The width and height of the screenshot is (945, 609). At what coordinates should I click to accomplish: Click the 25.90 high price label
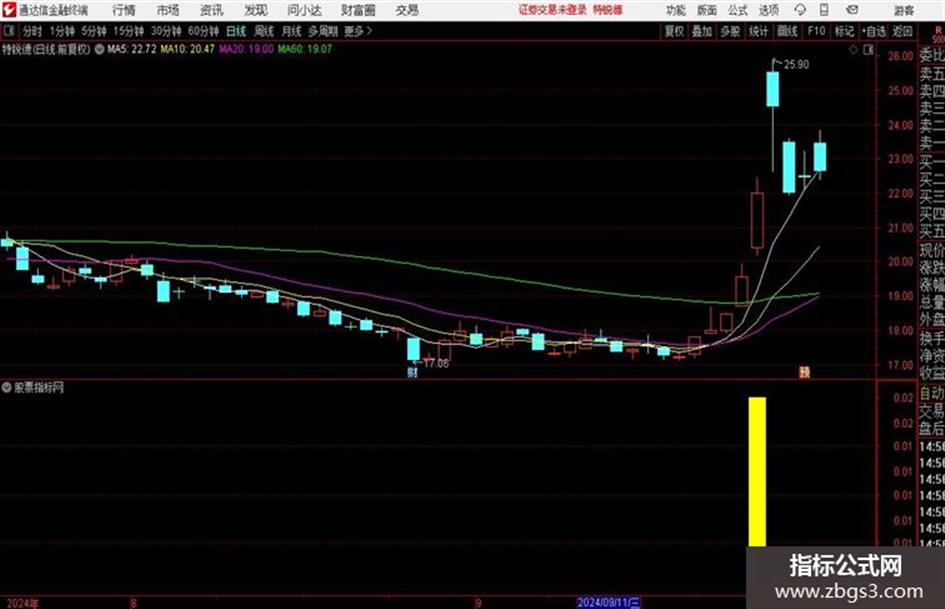pos(796,65)
